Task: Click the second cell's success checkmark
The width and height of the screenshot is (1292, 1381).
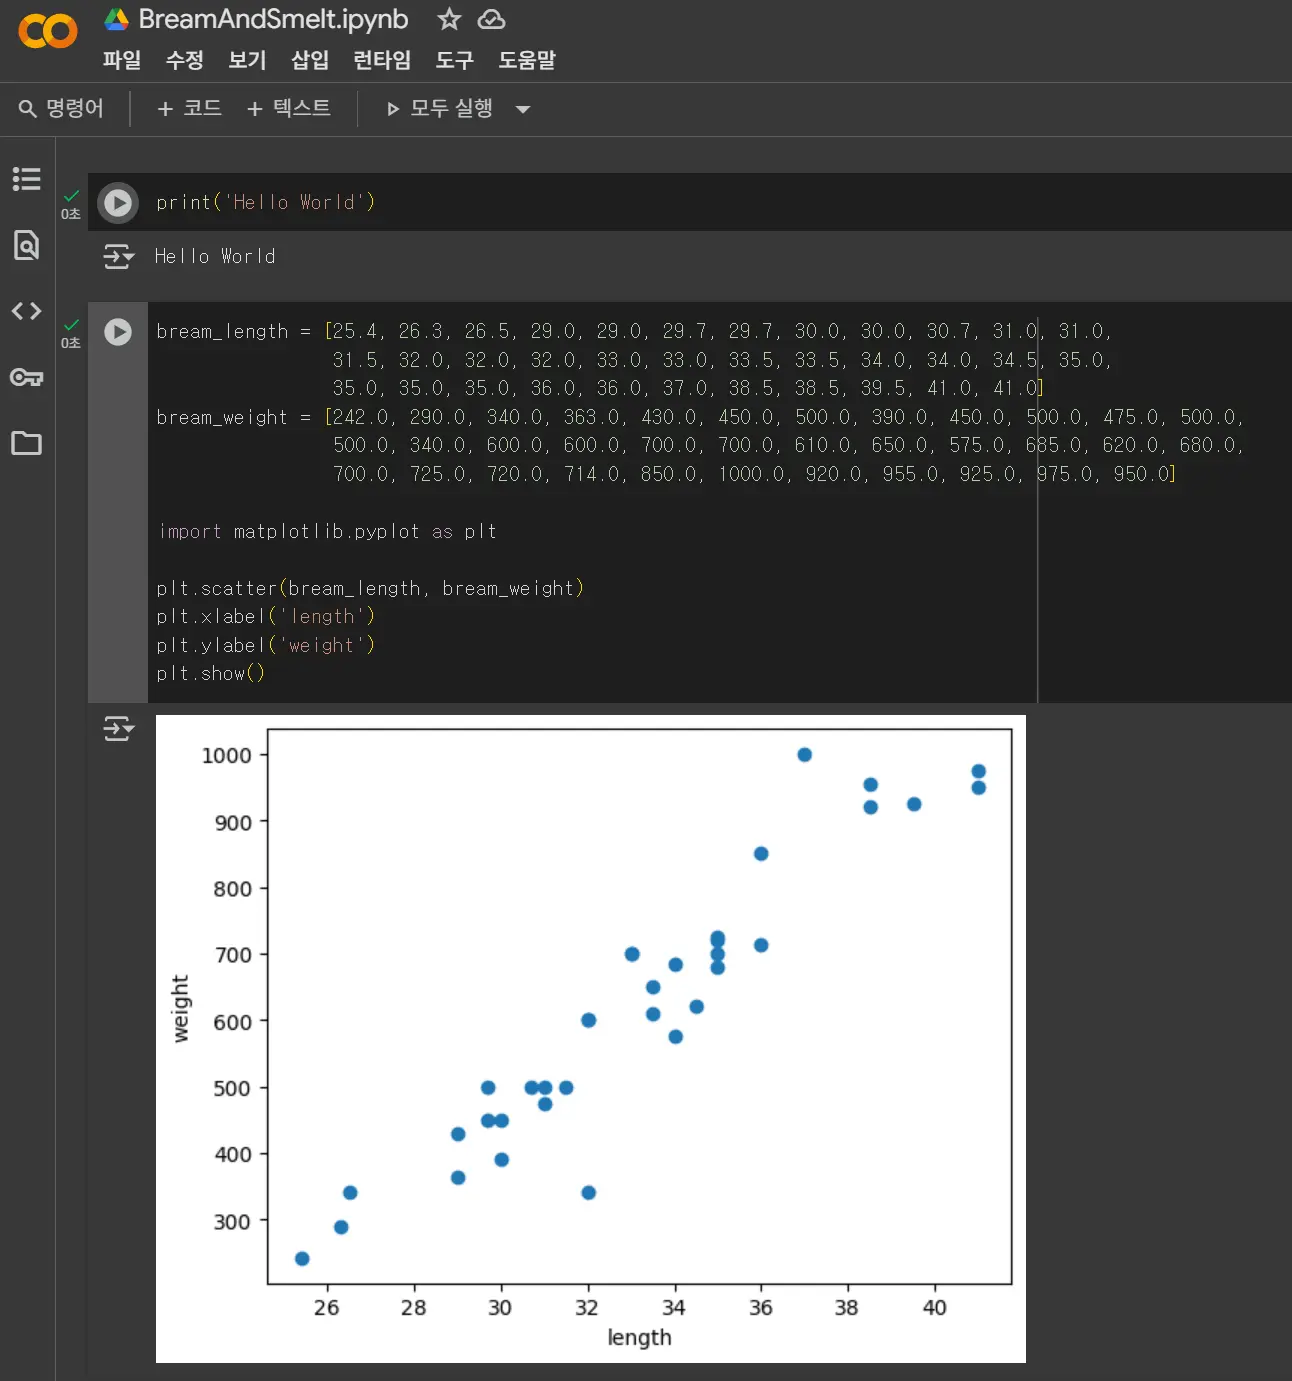Action: [x=71, y=325]
